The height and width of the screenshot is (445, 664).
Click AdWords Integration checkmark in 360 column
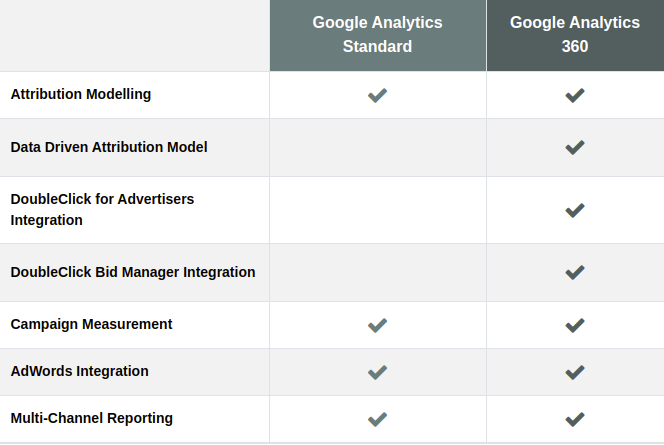(x=575, y=372)
